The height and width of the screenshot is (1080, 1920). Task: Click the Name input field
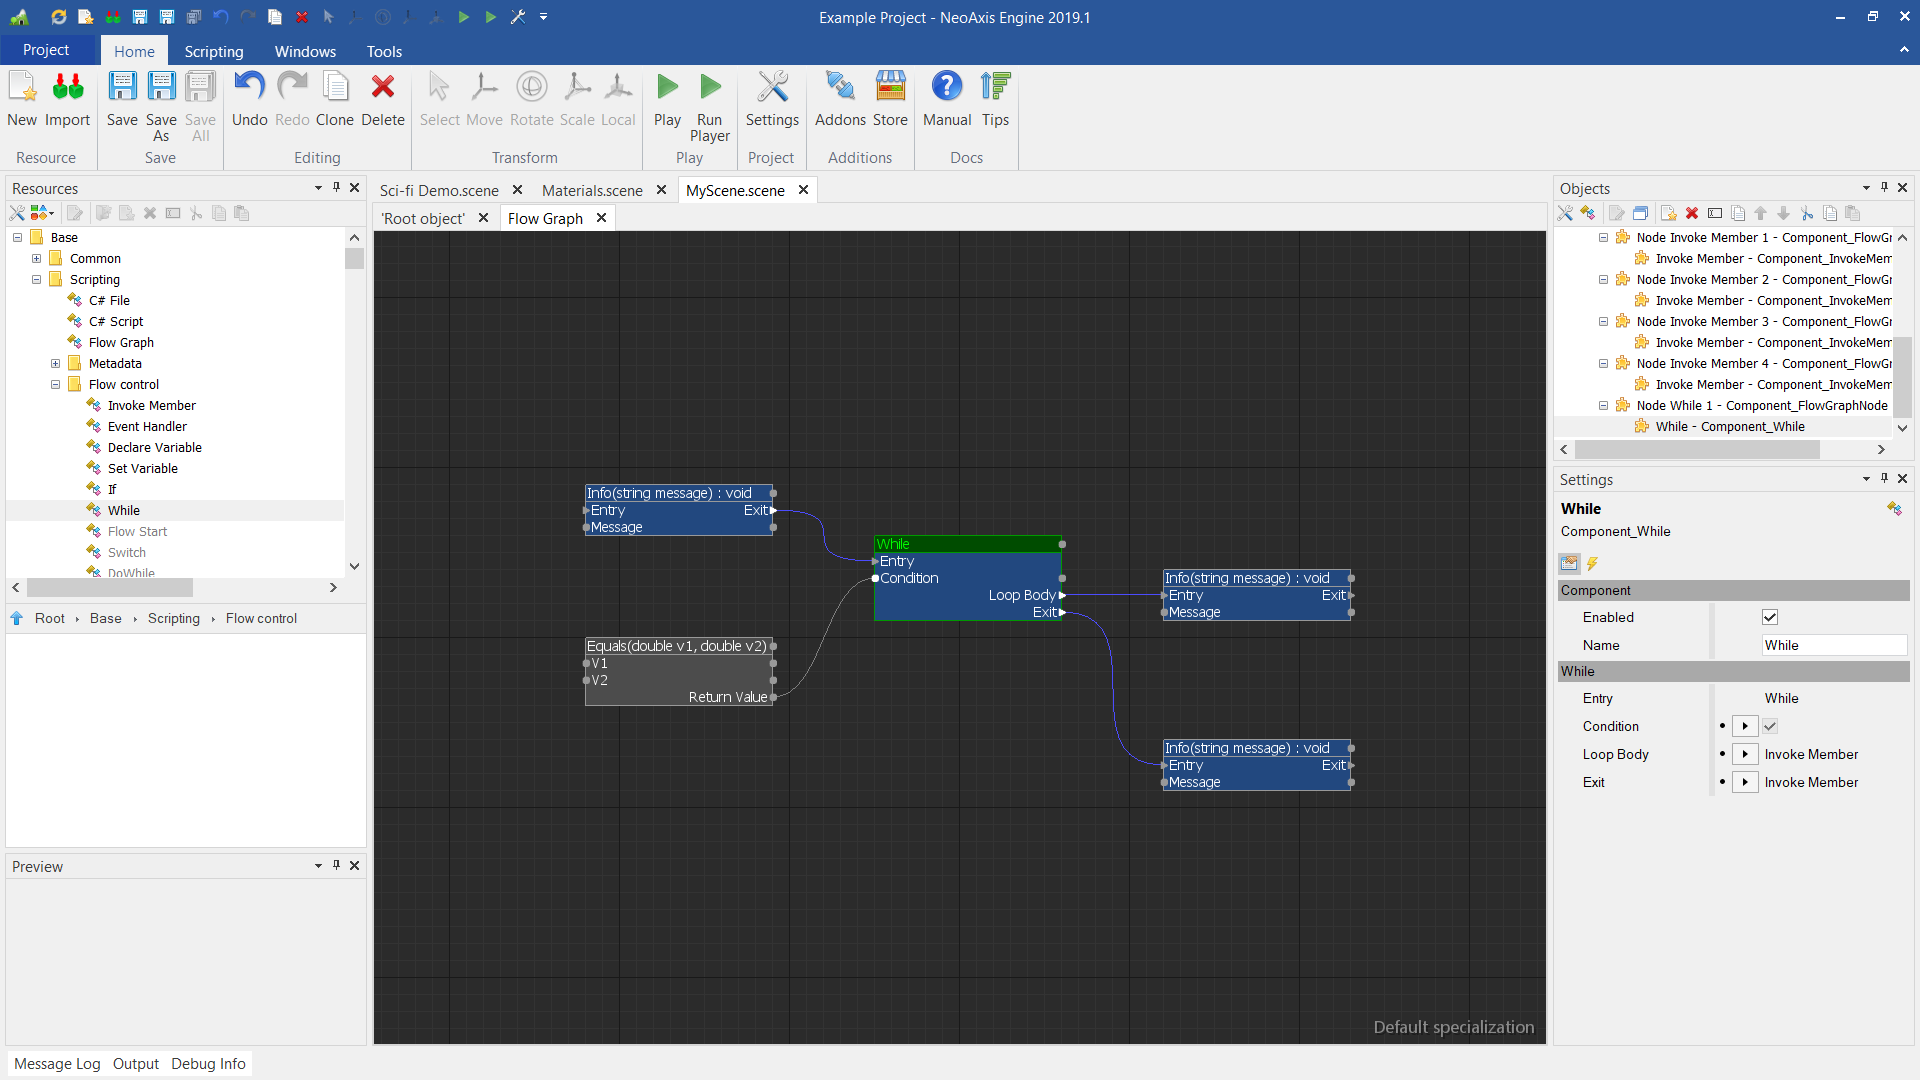(x=1833, y=645)
